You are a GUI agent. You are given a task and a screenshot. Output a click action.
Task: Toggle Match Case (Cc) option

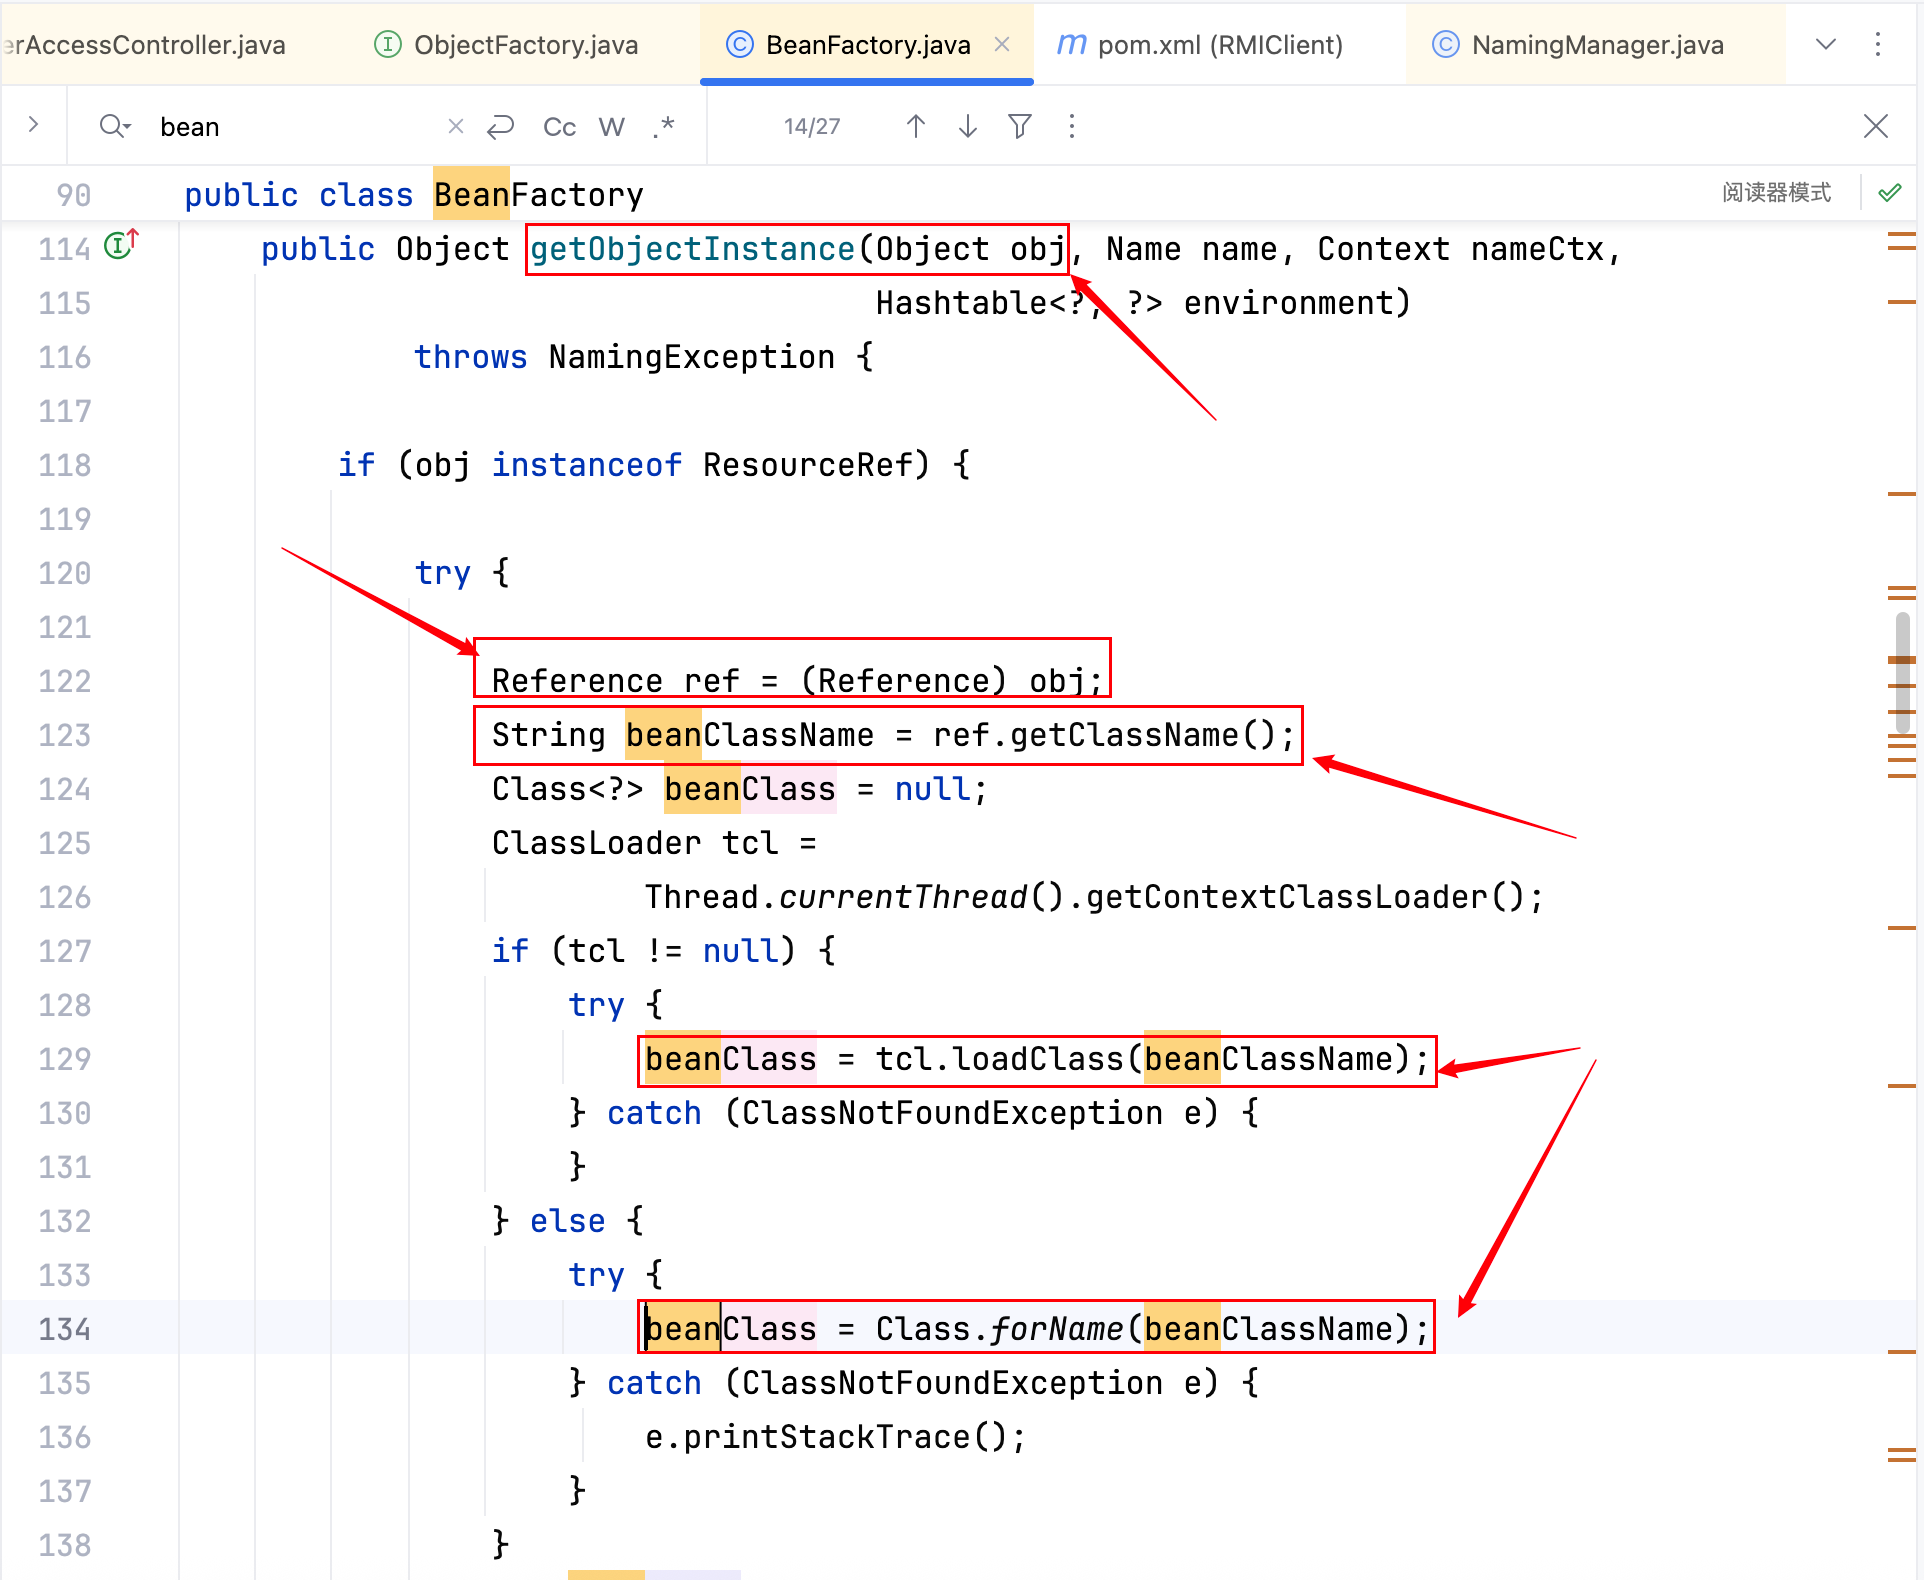tap(559, 127)
